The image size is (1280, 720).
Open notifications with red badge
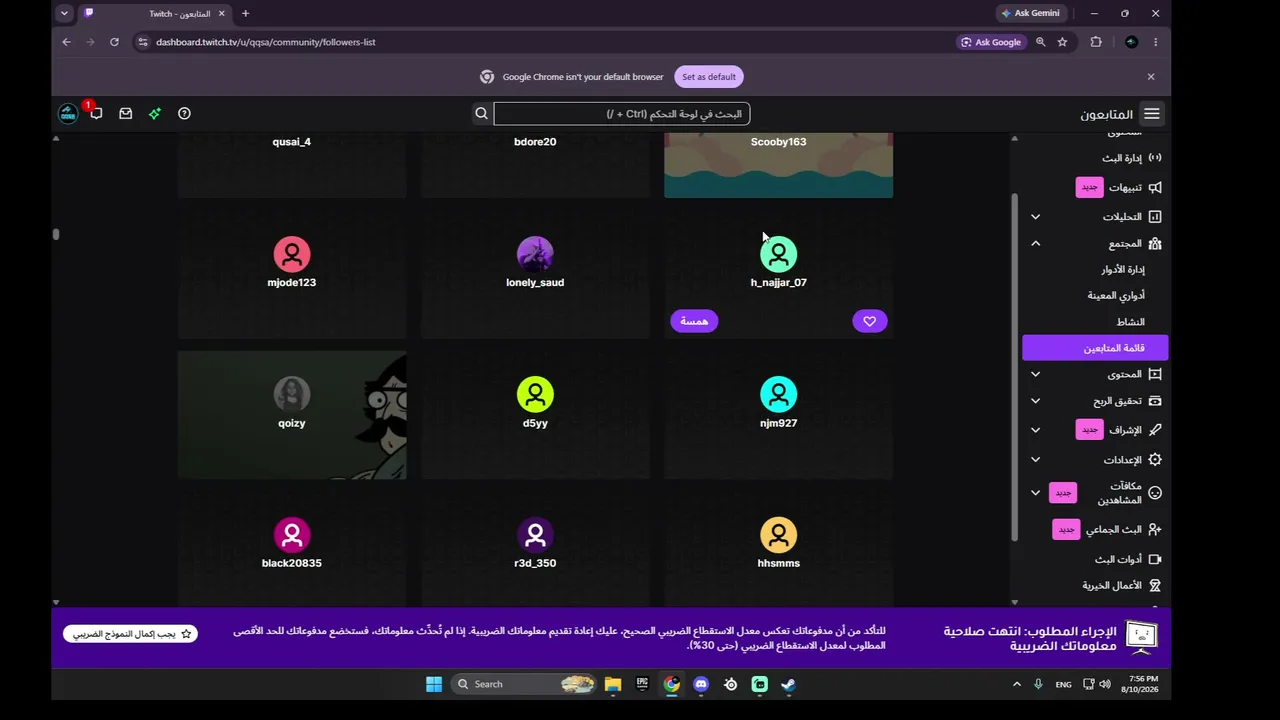click(x=96, y=114)
